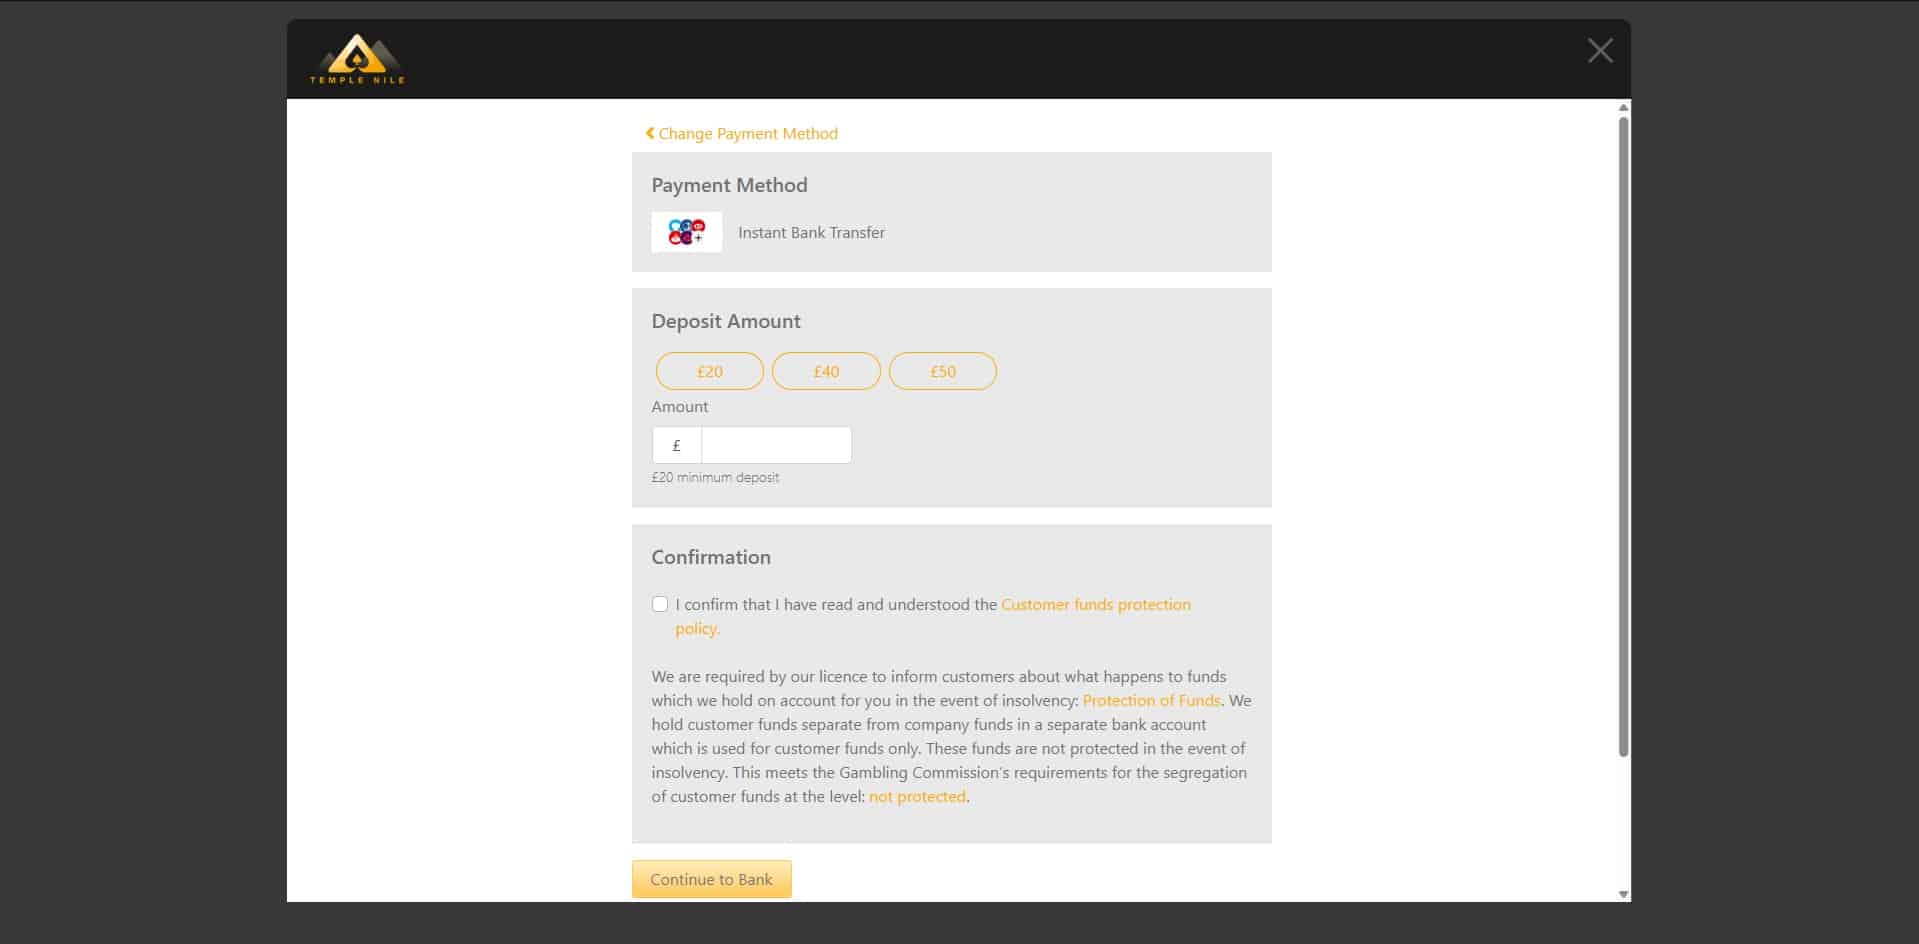The image size is (1919, 944).
Task: Choose the £40 quick deposit option
Action: [826, 371]
